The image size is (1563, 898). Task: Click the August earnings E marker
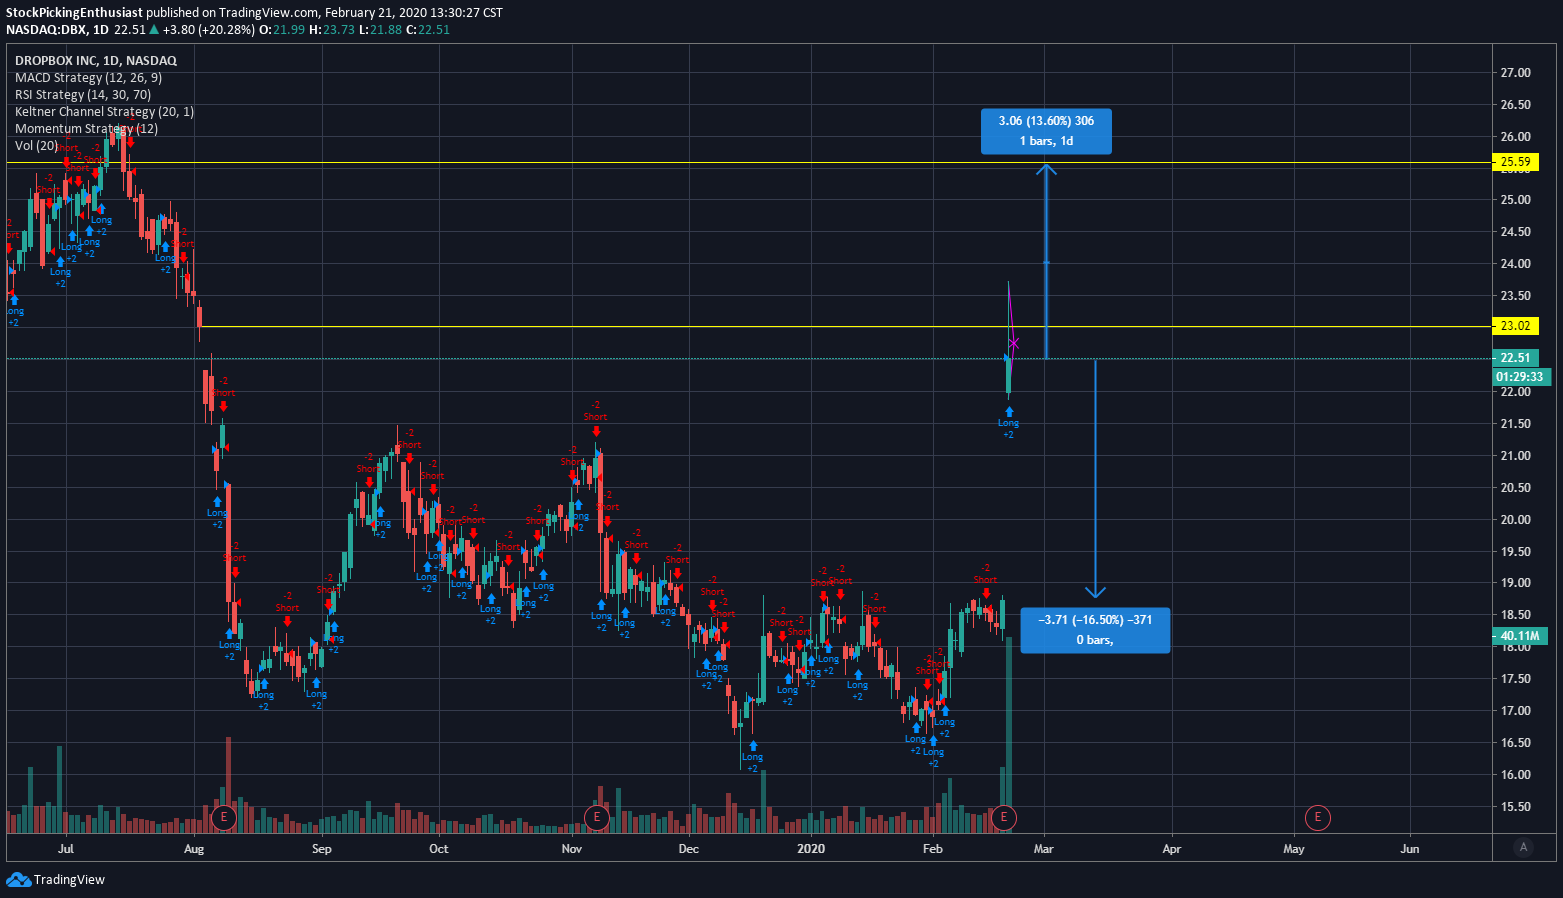(224, 818)
